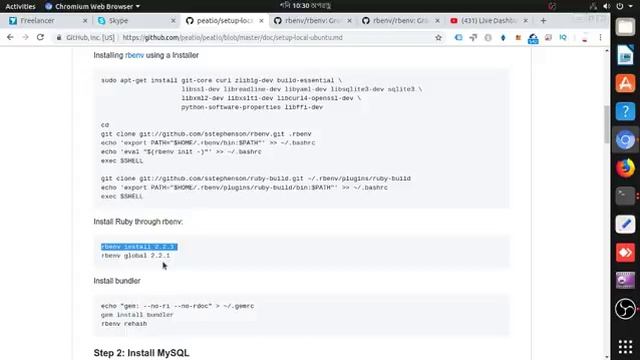
Task: Click 'rbenv rehash' command
Action: tap(124, 324)
